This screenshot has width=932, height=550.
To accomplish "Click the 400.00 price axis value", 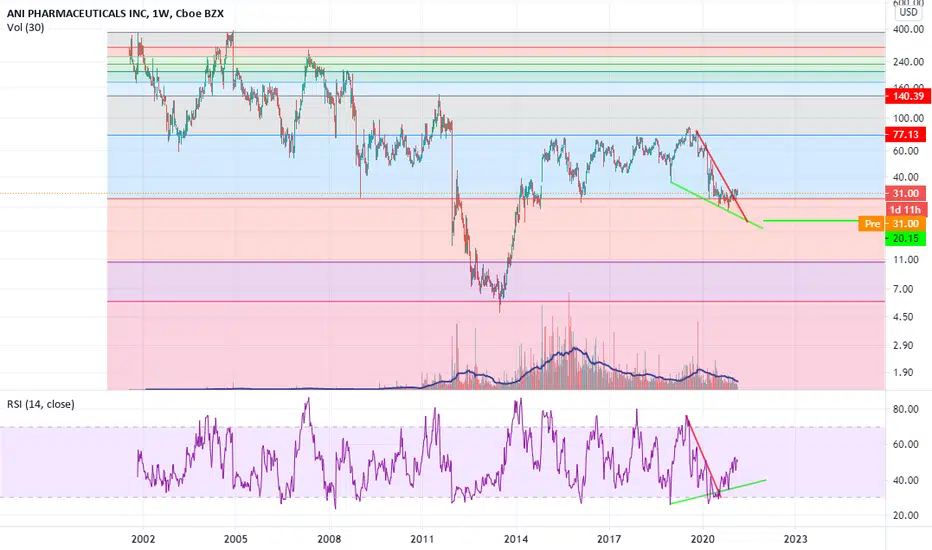I will [908, 29].
